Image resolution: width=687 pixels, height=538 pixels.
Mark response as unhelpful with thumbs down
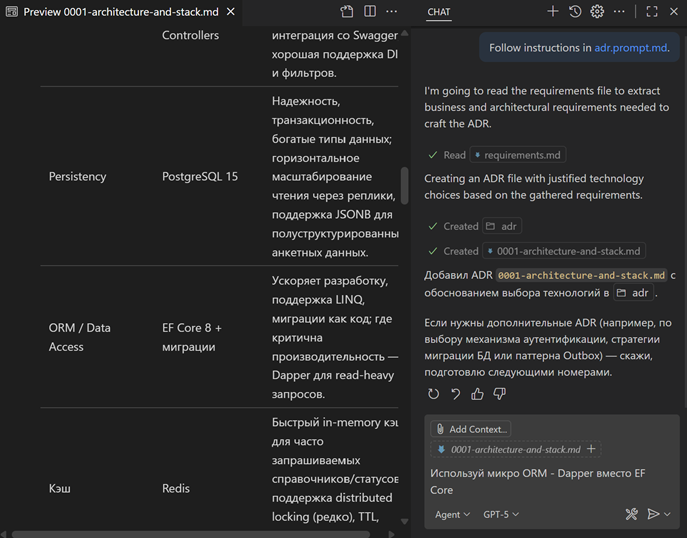pos(499,394)
